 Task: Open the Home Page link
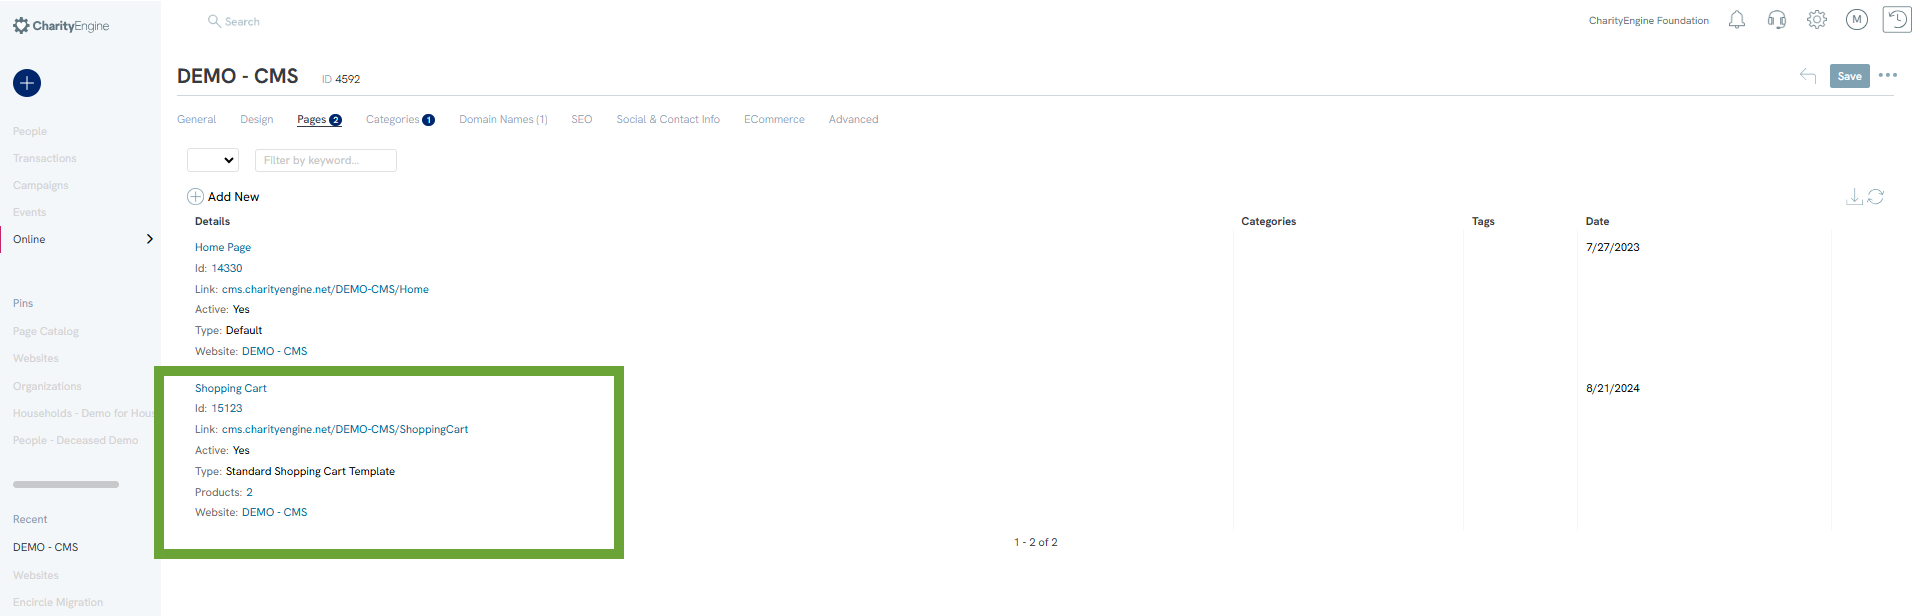point(223,247)
